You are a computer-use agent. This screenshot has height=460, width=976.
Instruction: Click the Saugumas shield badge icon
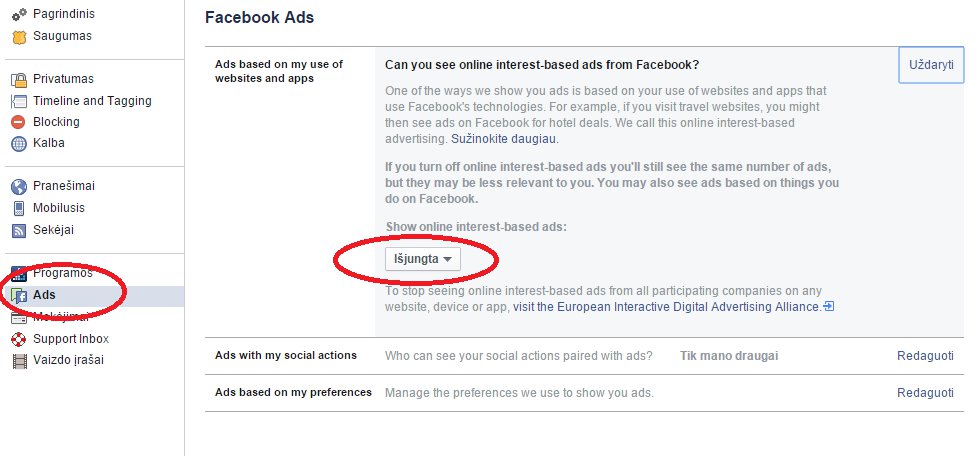(x=19, y=37)
